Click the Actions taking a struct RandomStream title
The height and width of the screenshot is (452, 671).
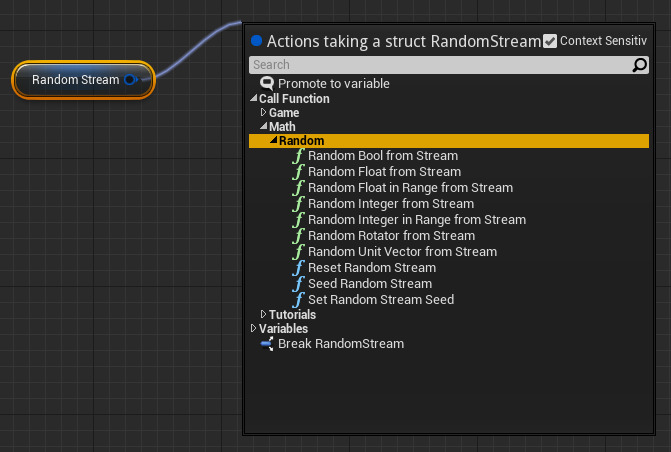click(x=404, y=42)
